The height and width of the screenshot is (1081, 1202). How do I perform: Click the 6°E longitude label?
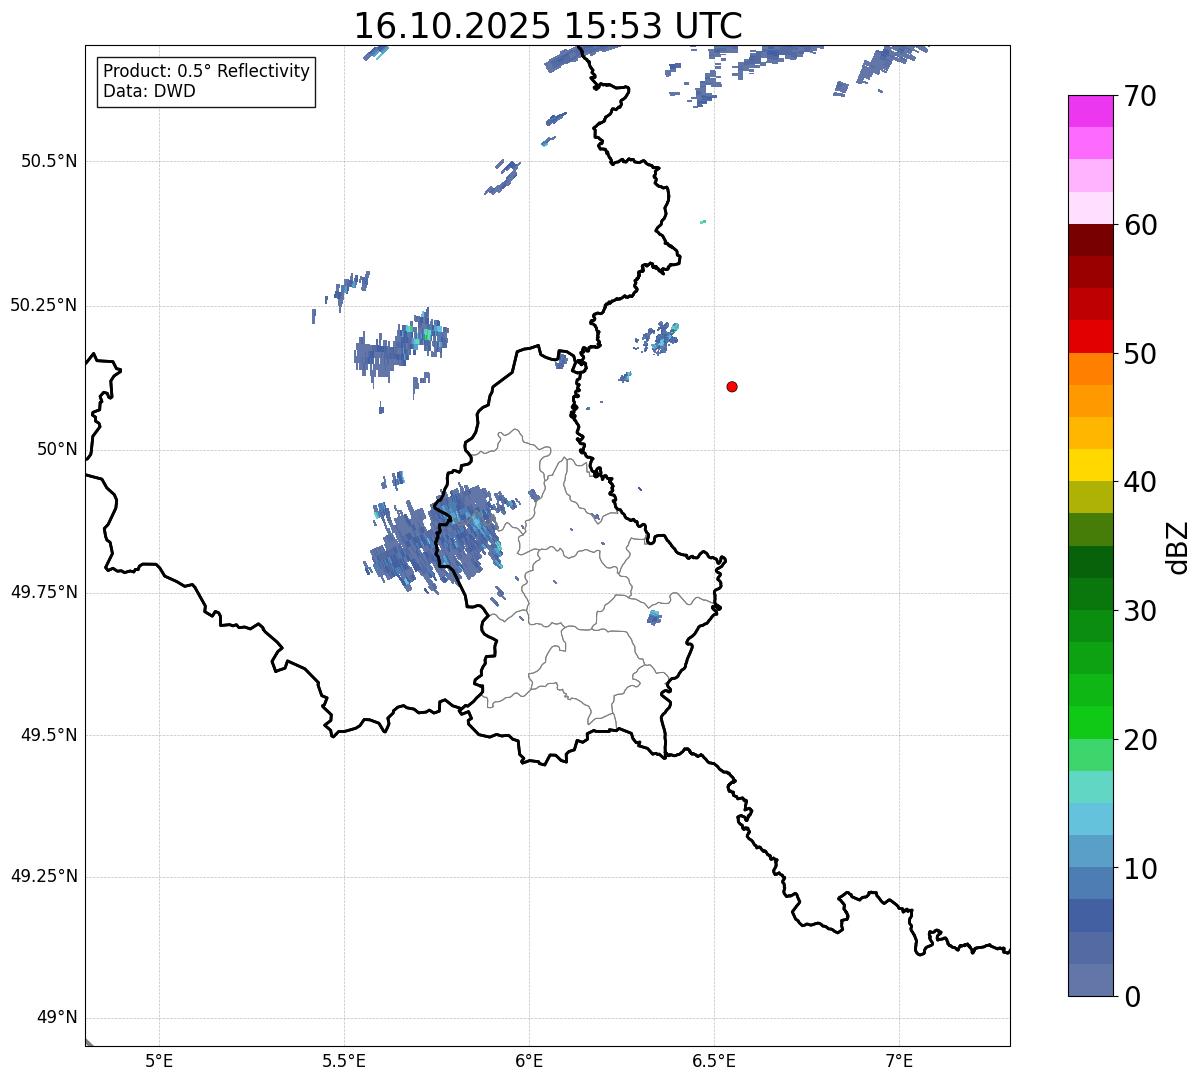click(x=529, y=1060)
